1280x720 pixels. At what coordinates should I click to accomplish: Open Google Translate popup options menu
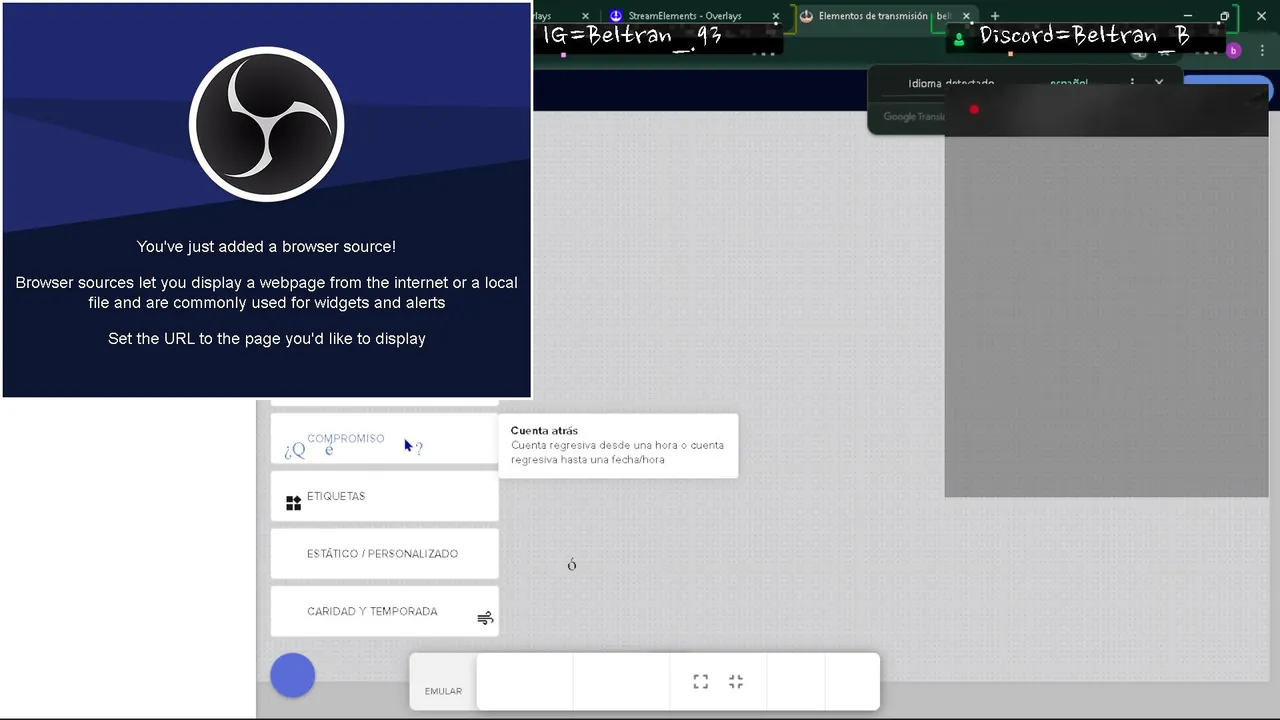1133,83
